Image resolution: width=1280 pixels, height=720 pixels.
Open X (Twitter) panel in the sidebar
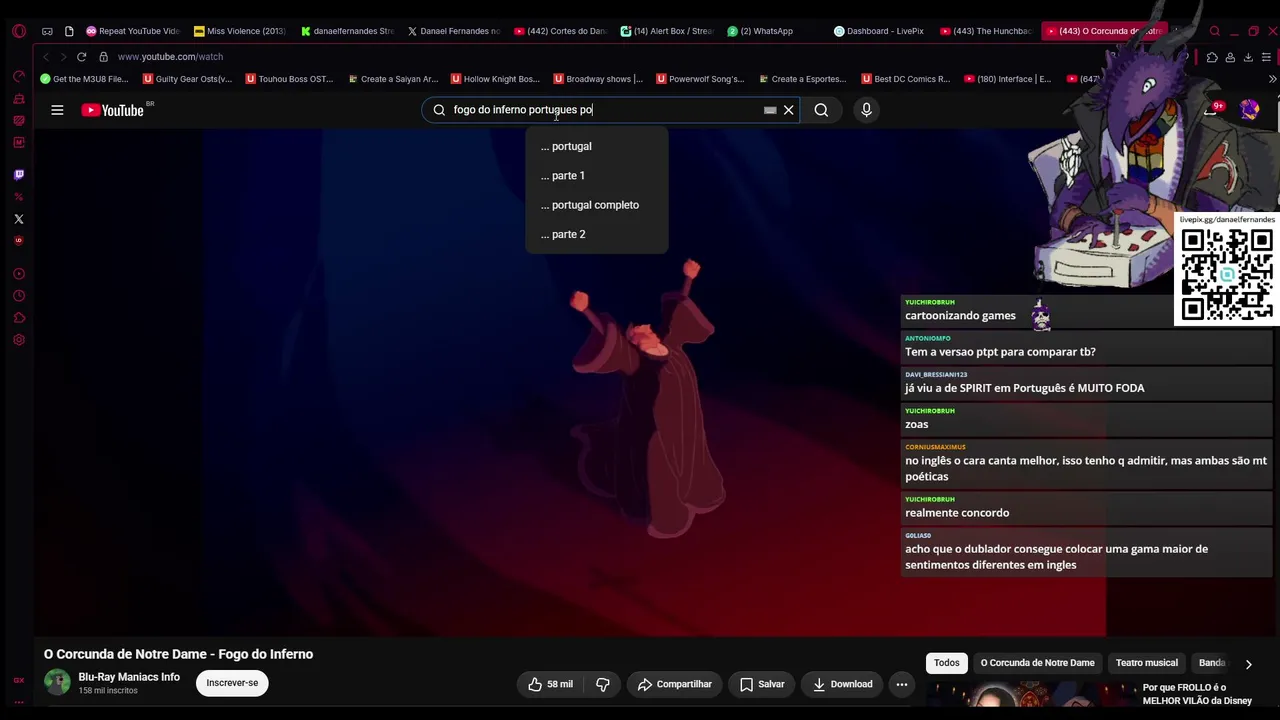pos(18,219)
